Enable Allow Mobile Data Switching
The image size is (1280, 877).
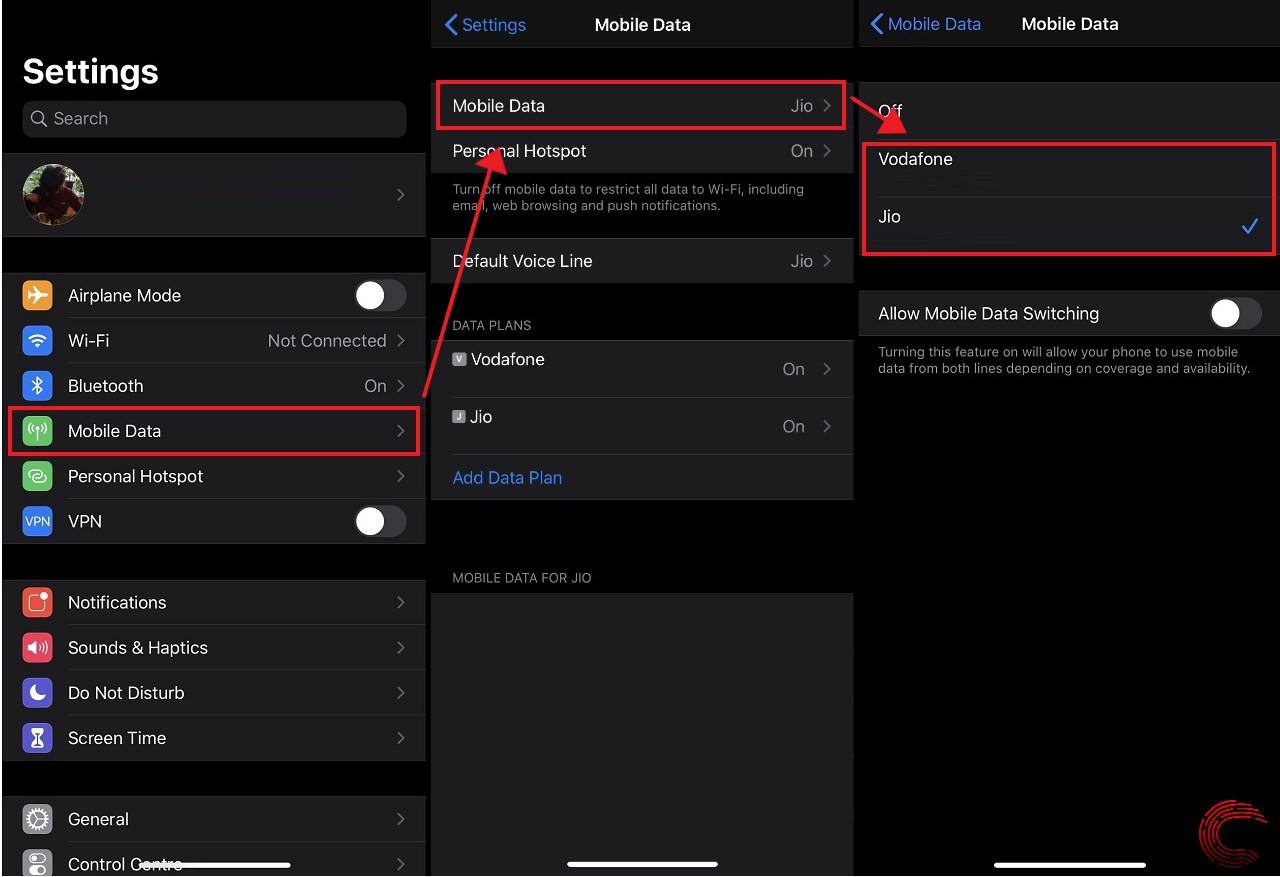(1234, 313)
